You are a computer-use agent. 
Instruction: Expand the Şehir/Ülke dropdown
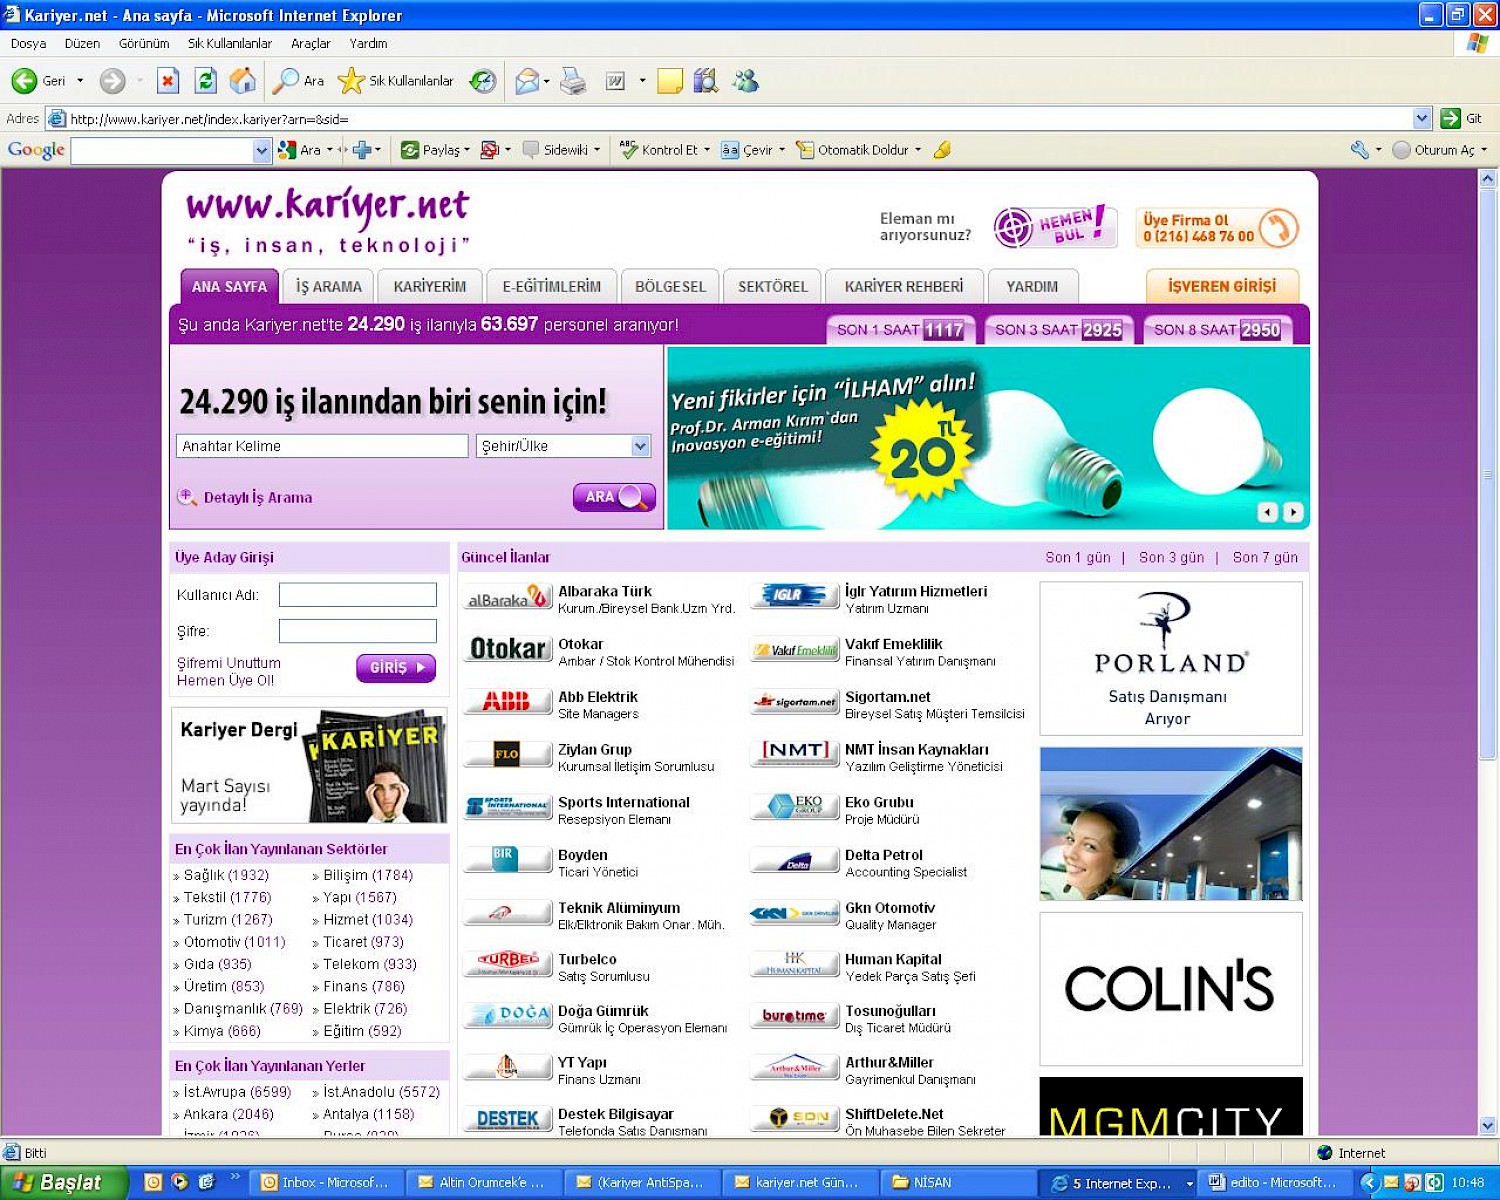tap(641, 446)
